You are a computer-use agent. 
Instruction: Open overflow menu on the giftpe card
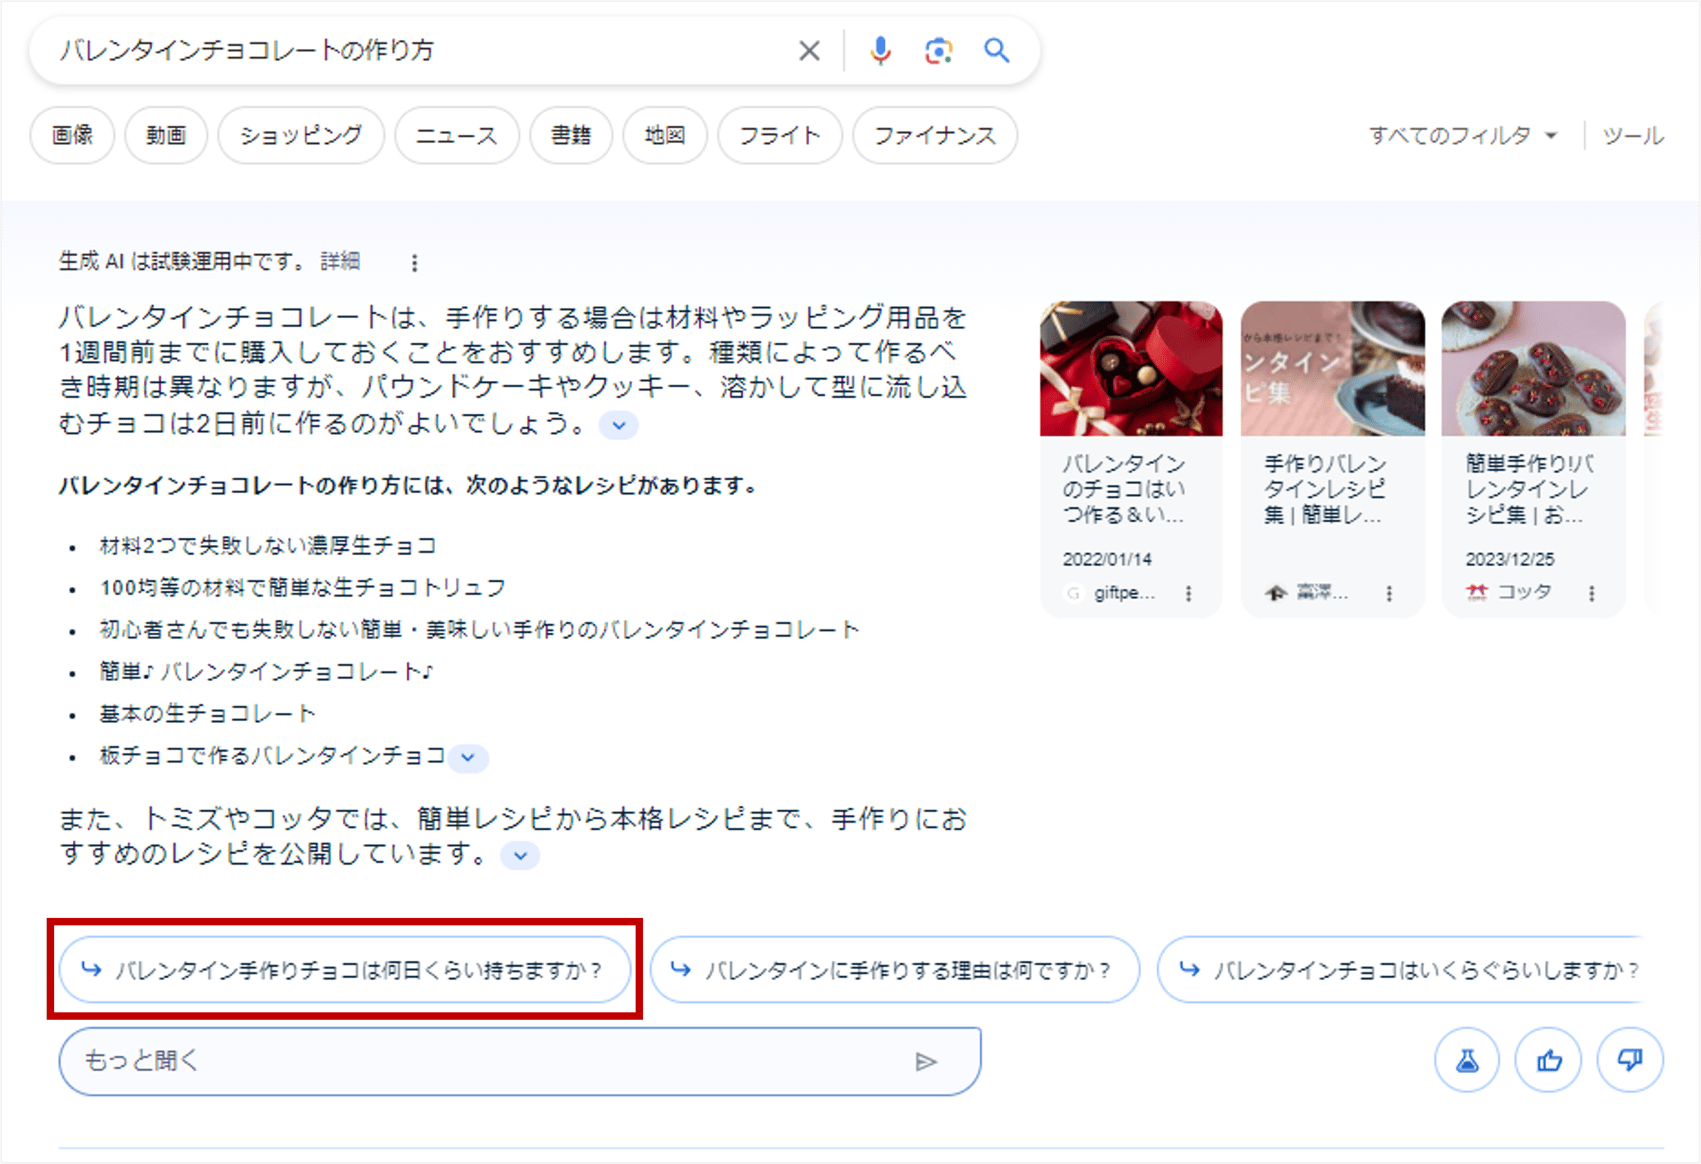tap(1190, 593)
